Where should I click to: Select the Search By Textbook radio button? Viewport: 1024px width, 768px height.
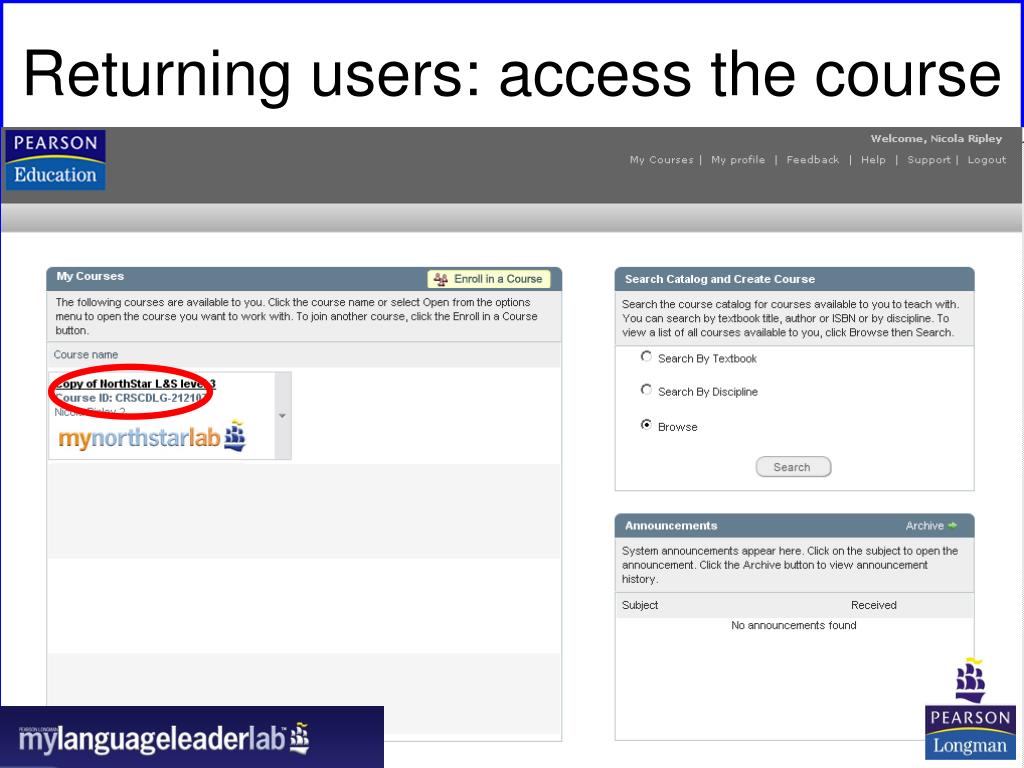pyautogui.click(x=646, y=357)
